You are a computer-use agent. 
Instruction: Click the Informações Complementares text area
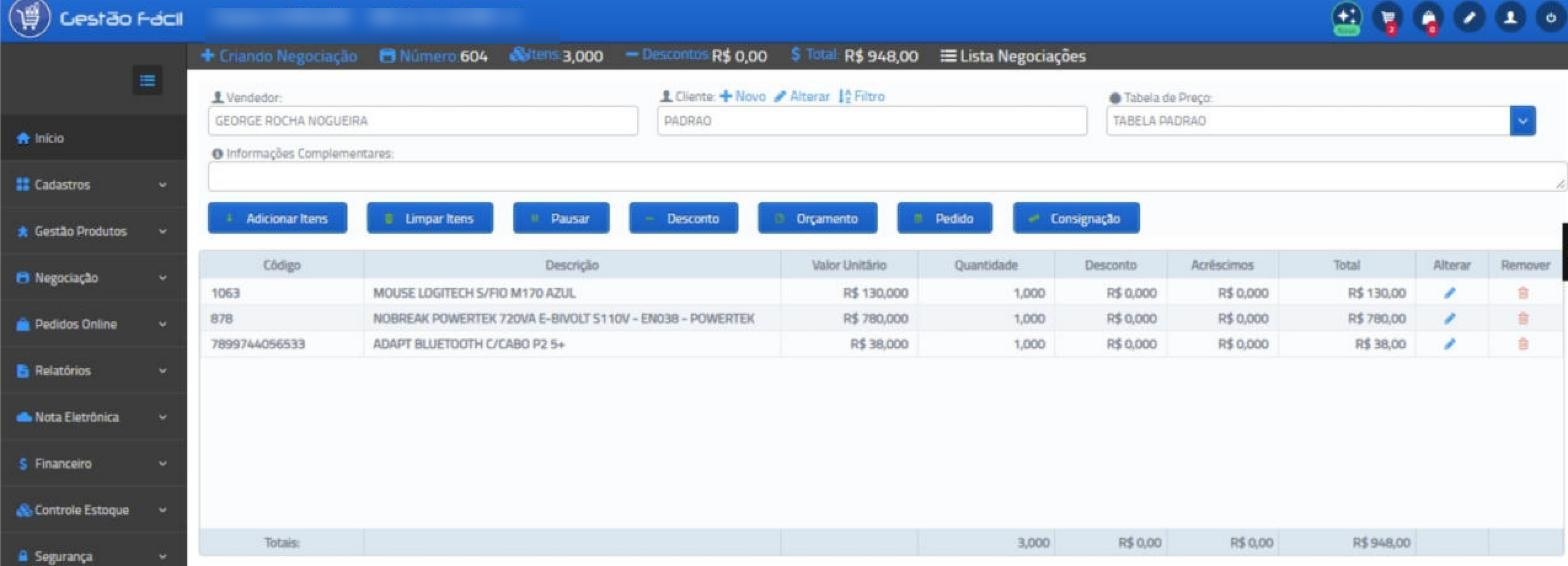[887, 176]
